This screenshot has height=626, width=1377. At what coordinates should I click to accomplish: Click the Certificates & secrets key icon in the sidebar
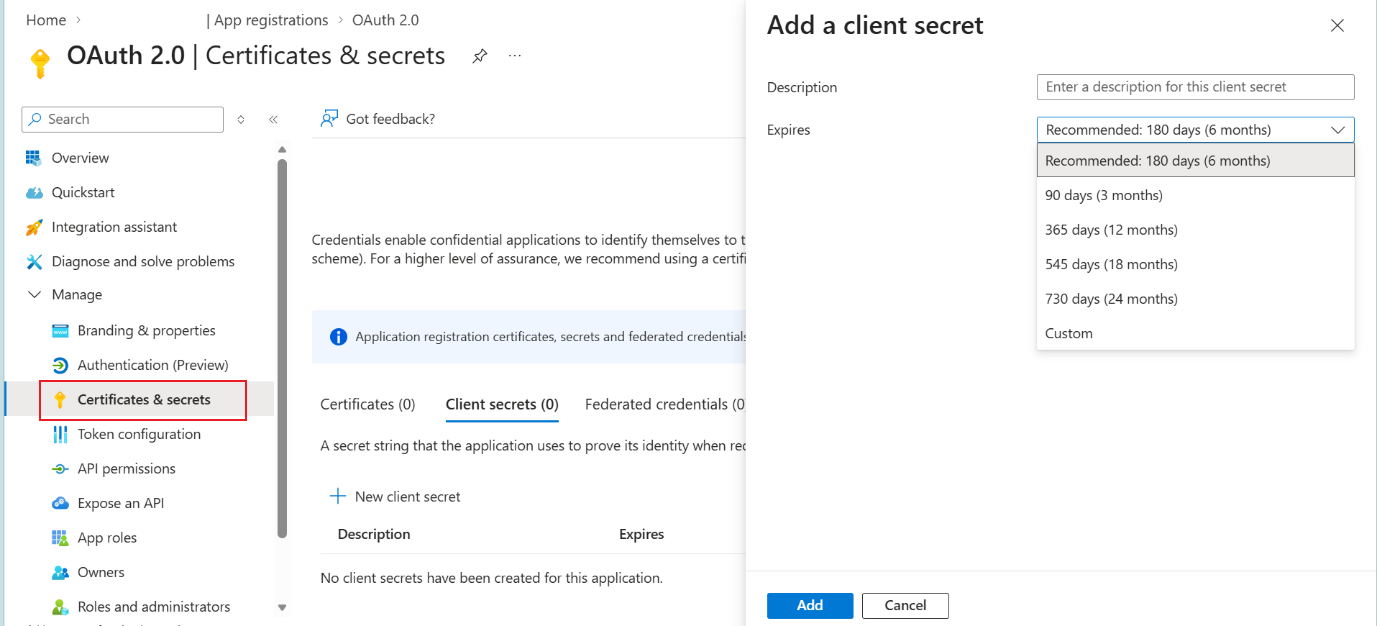click(60, 400)
